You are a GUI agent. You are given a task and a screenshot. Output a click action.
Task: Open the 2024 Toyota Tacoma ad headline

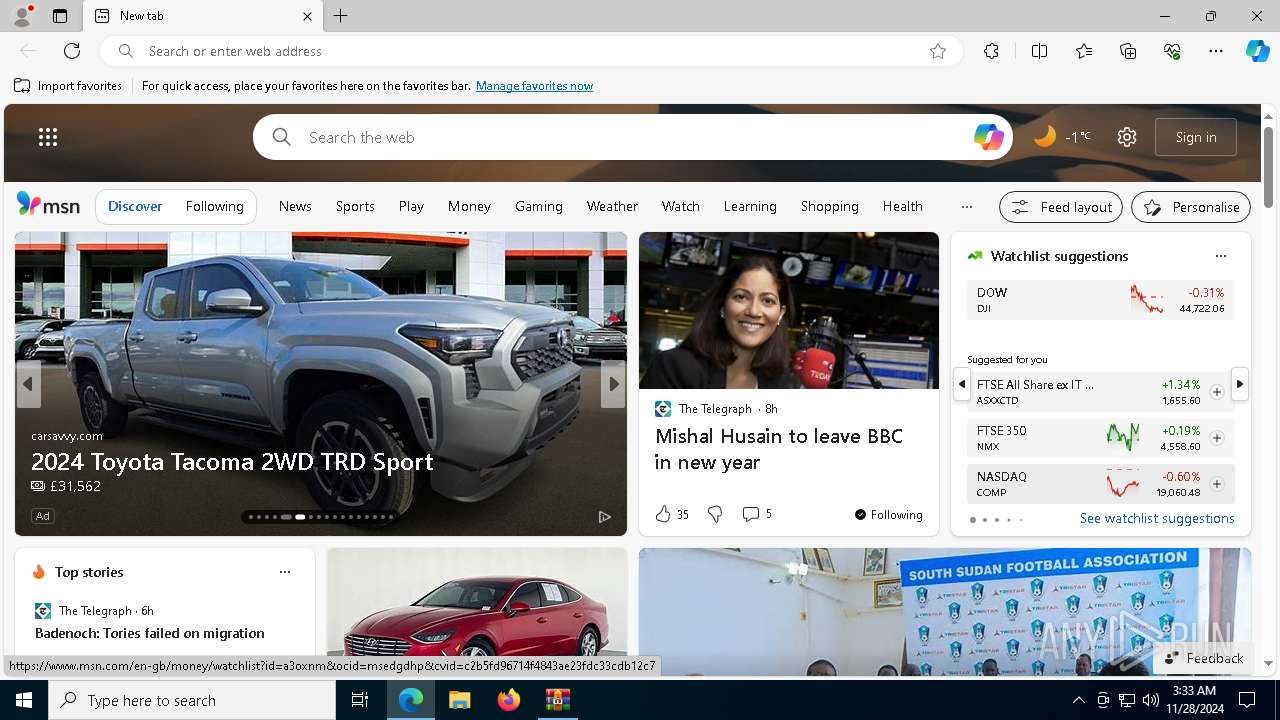coord(232,461)
